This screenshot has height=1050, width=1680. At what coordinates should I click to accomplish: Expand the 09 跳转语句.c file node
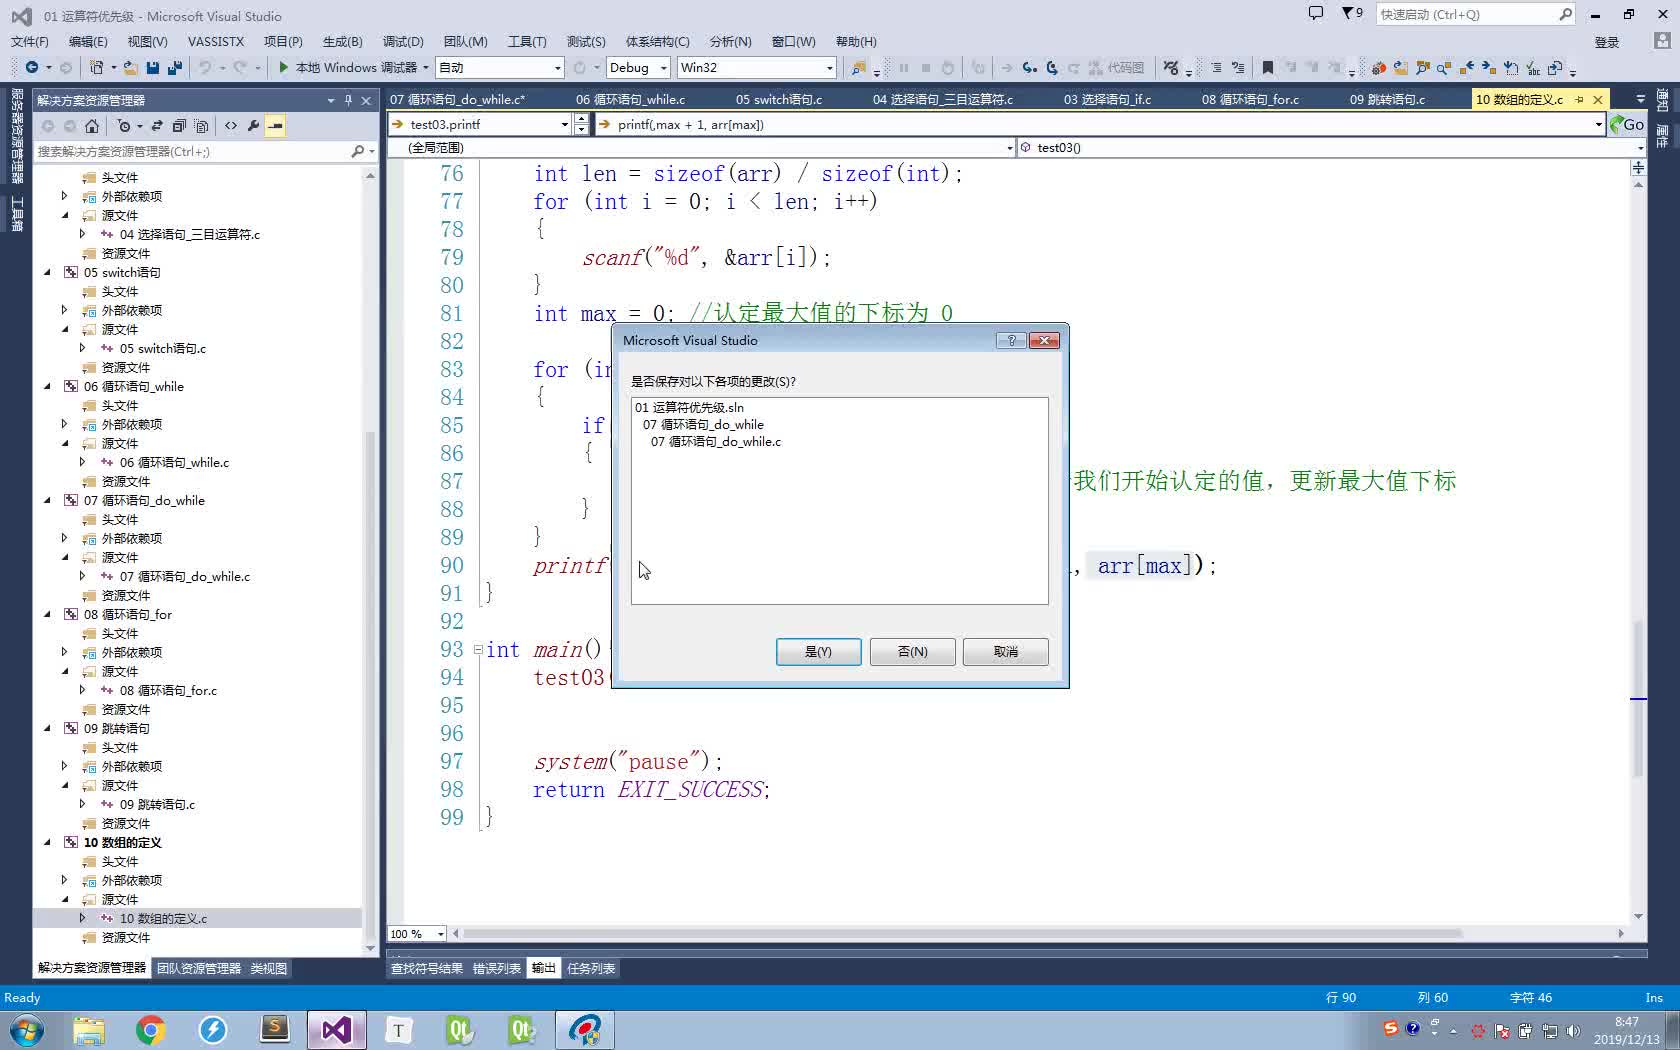pyautogui.click(x=83, y=804)
